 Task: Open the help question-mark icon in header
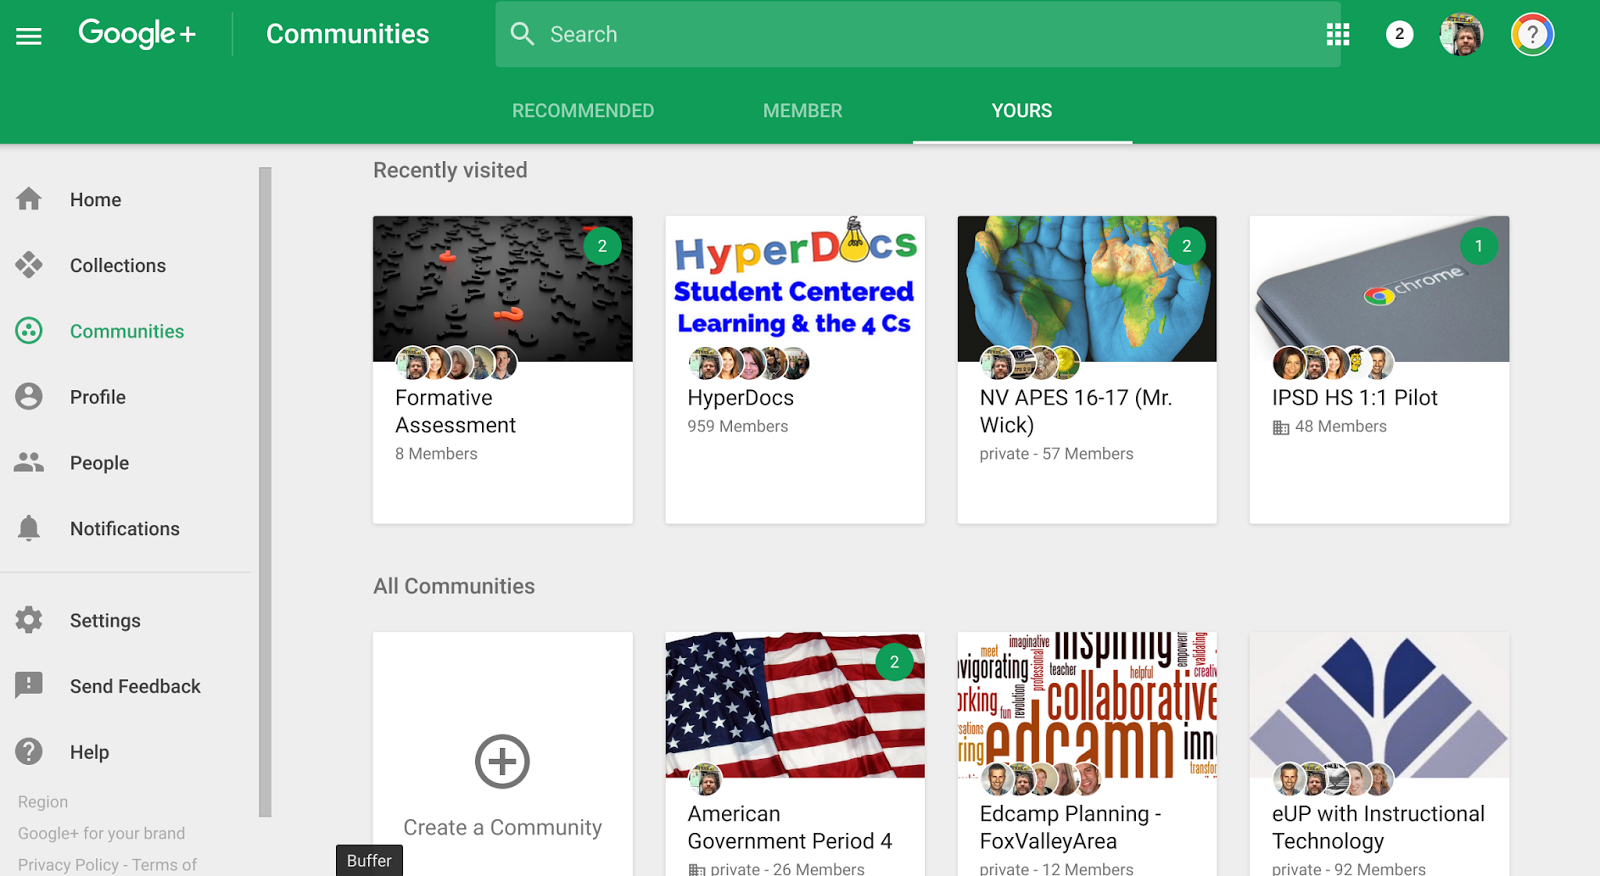(1532, 35)
